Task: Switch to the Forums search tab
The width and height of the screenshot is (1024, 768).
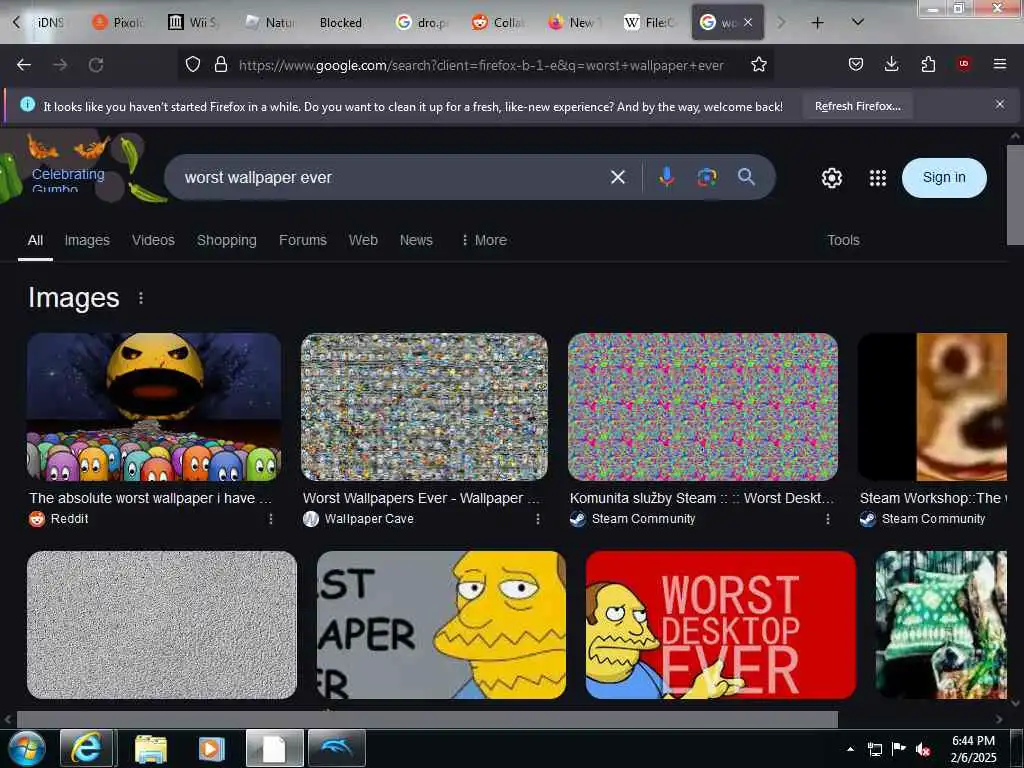Action: tap(302, 240)
